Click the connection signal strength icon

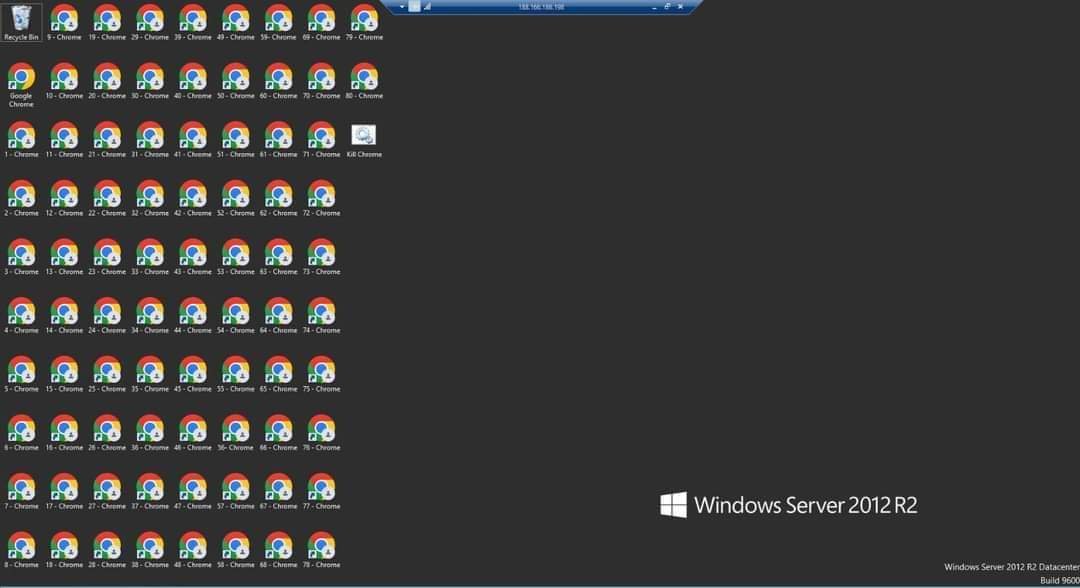pos(428,6)
